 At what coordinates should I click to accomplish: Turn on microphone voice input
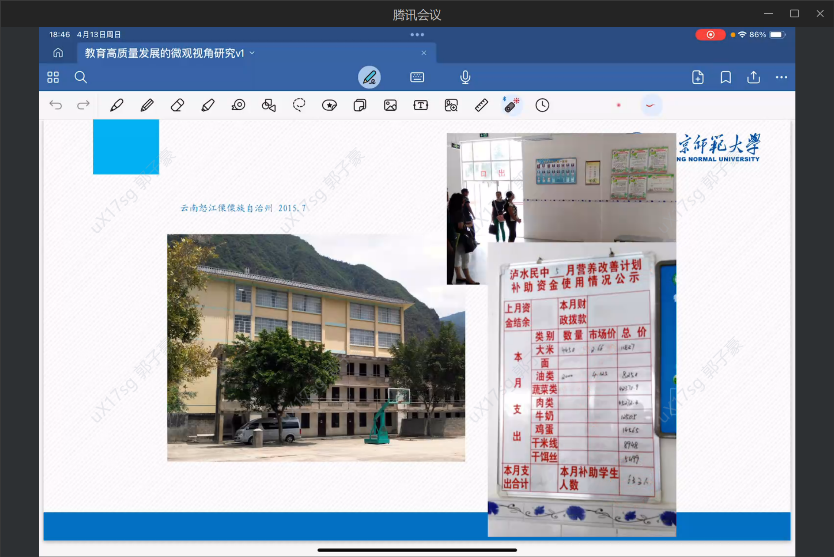click(465, 77)
